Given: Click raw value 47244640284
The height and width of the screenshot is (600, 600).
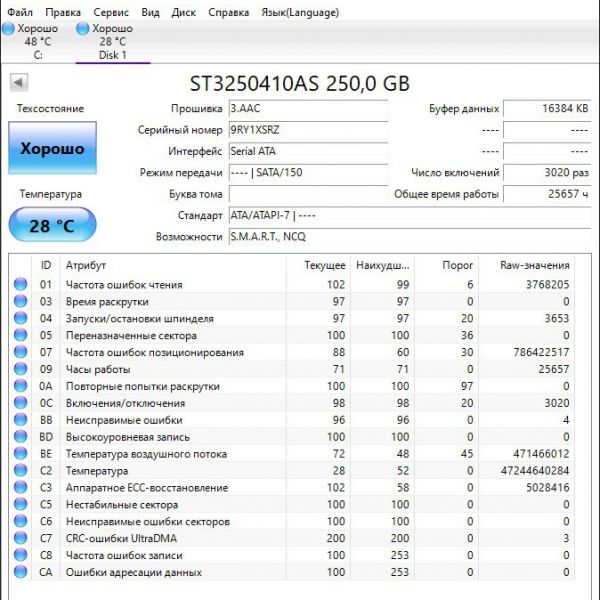Looking at the screenshot, I should click(x=535, y=471).
